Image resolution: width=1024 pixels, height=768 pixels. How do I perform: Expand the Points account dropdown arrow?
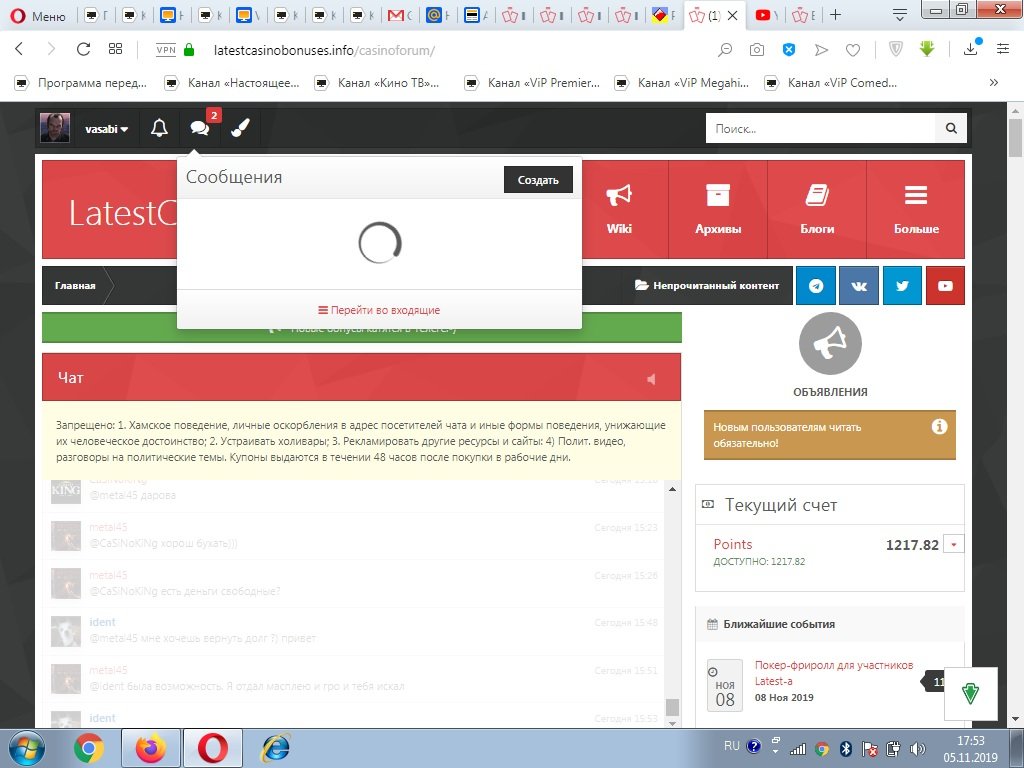954,545
